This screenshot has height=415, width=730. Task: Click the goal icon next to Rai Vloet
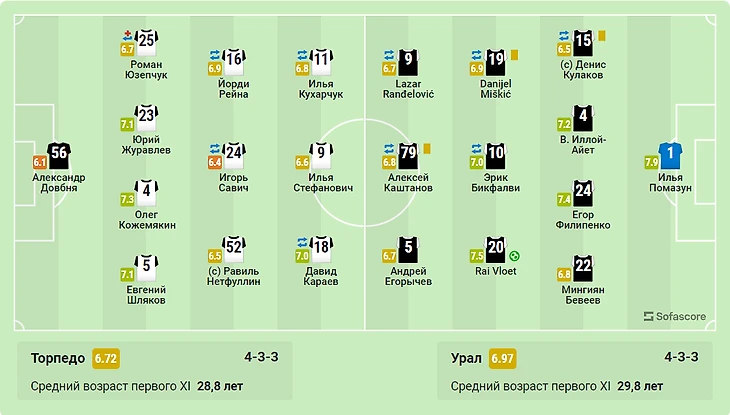click(514, 255)
